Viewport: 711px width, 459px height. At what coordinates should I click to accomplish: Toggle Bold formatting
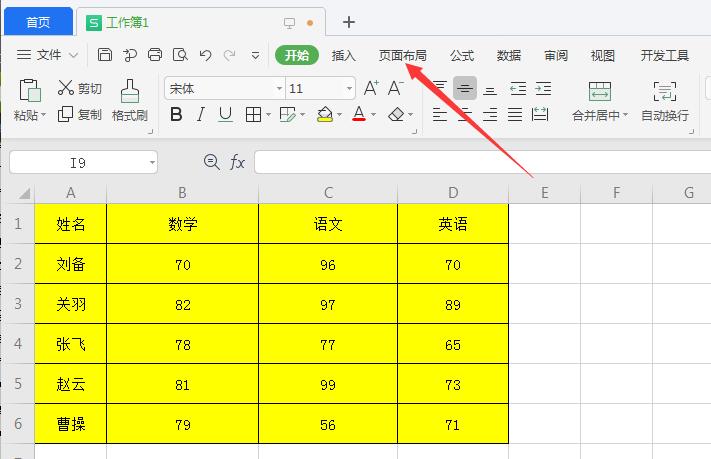pyautogui.click(x=176, y=114)
